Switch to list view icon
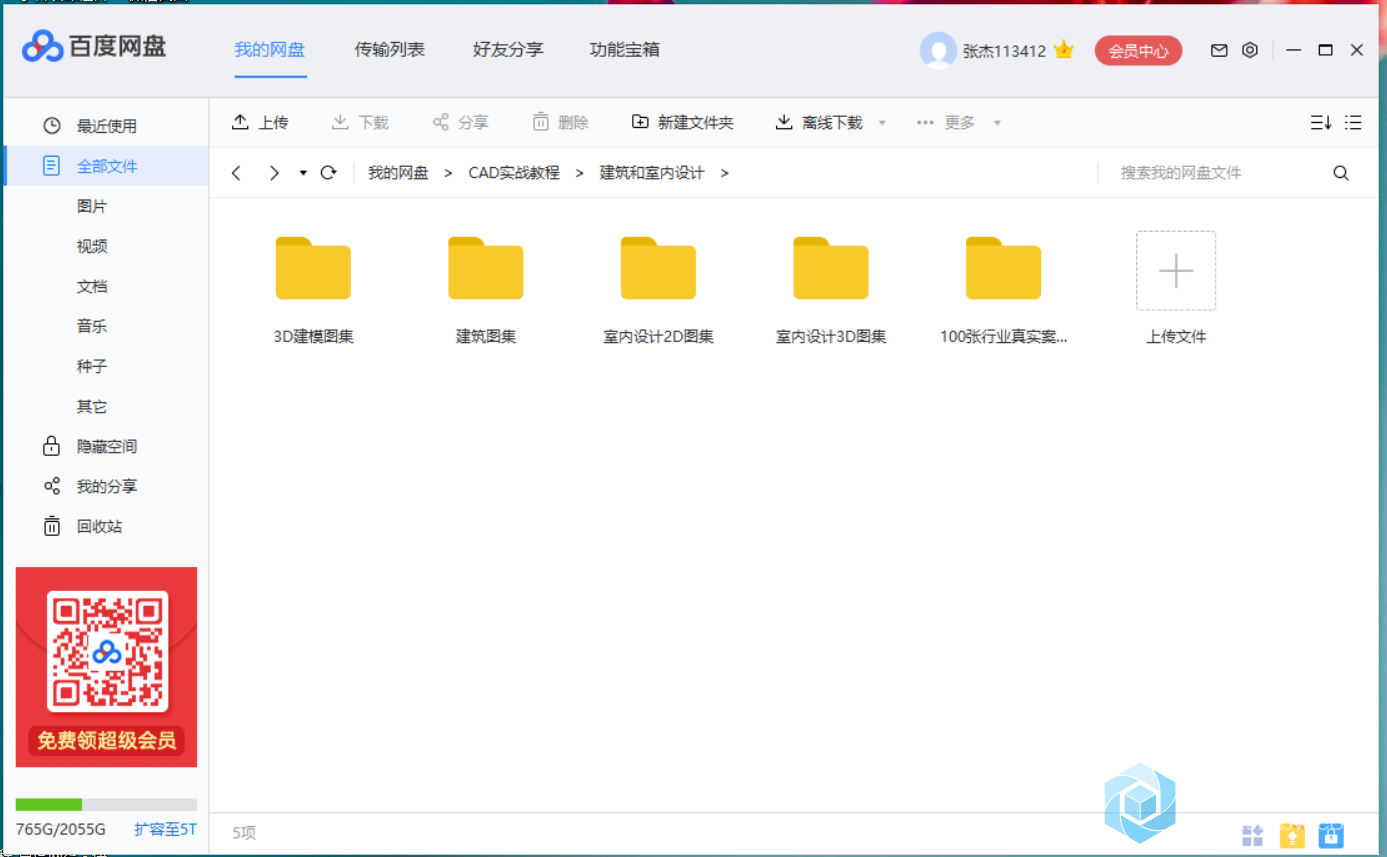This screenshot has width=1387, height=857. click(x=1353, y=122)
